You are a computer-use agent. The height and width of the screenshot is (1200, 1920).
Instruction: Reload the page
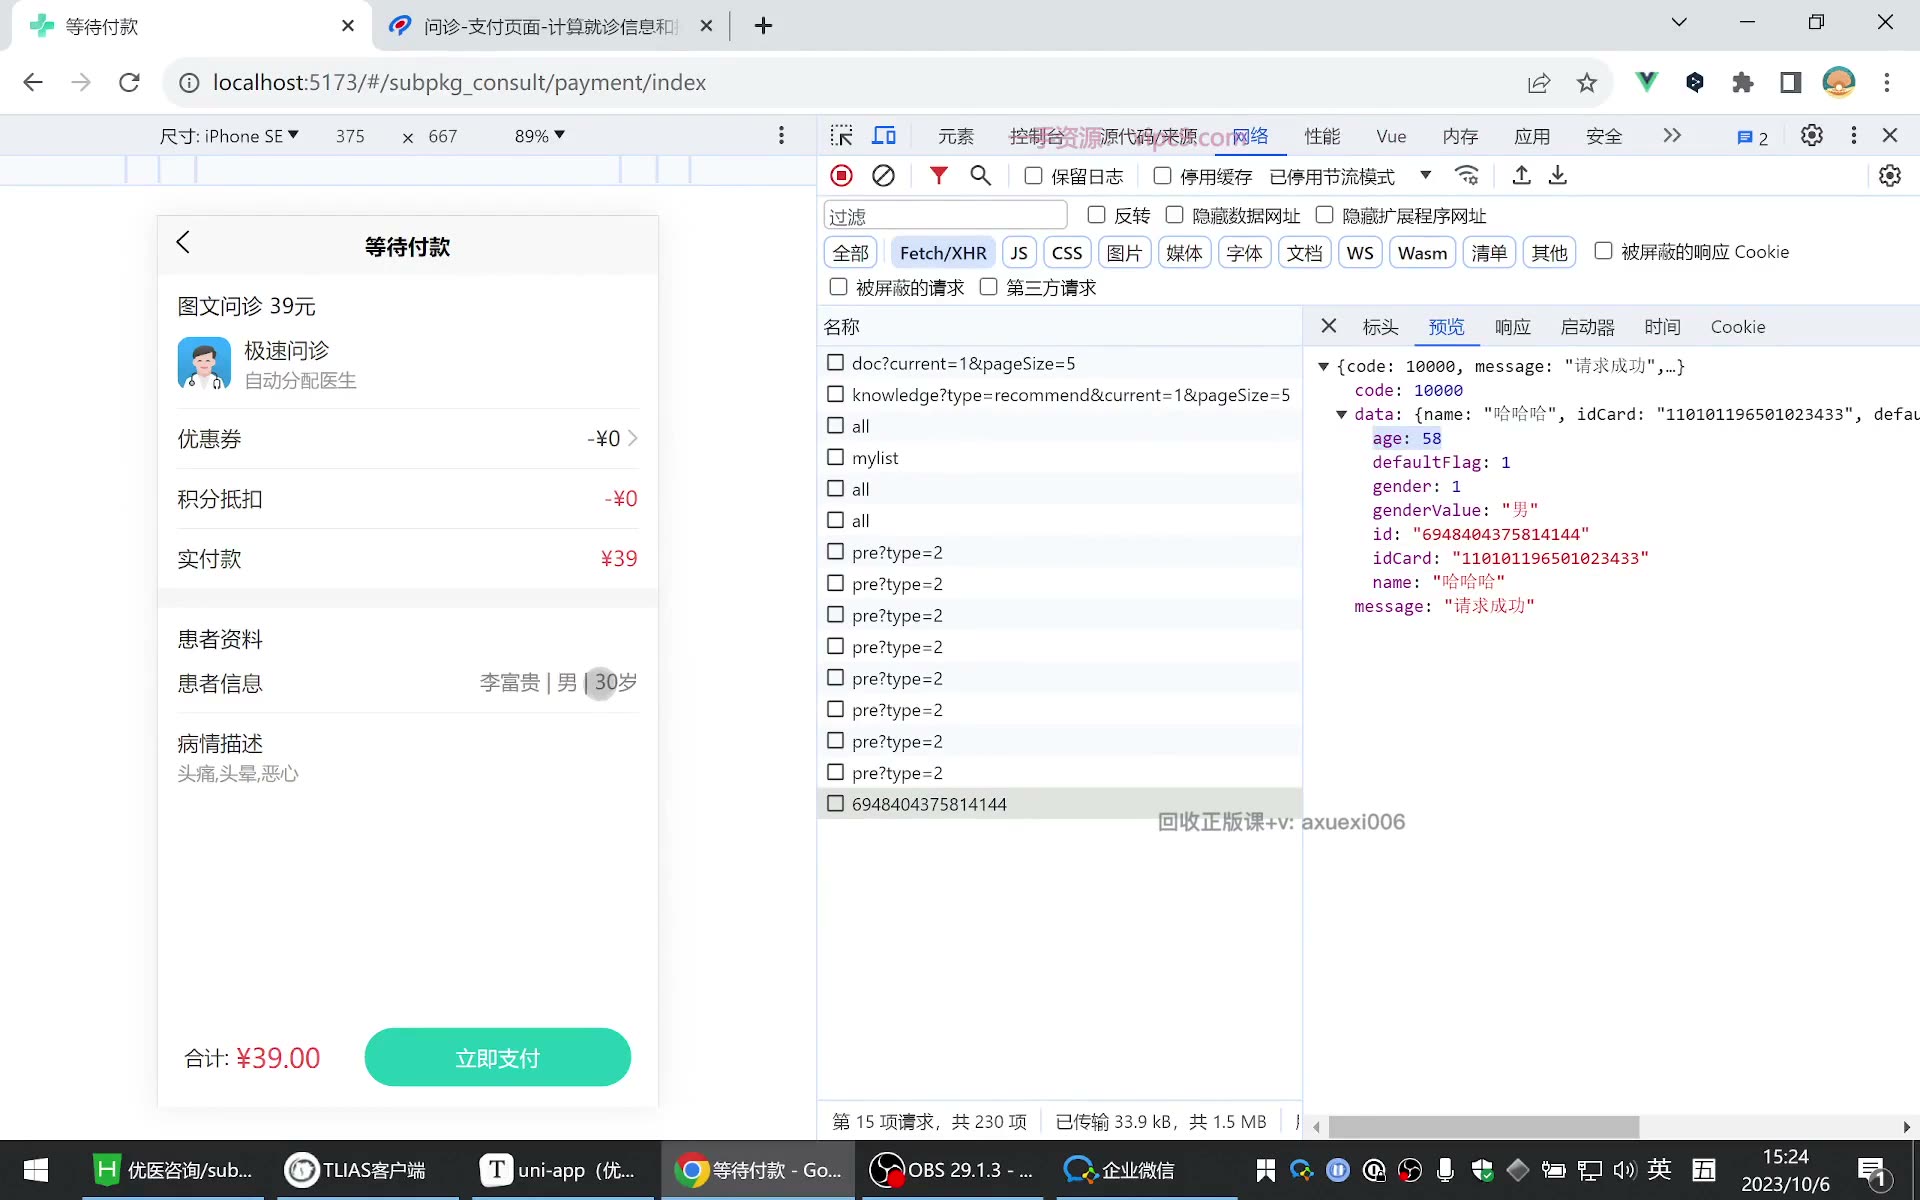click(129, 83)
